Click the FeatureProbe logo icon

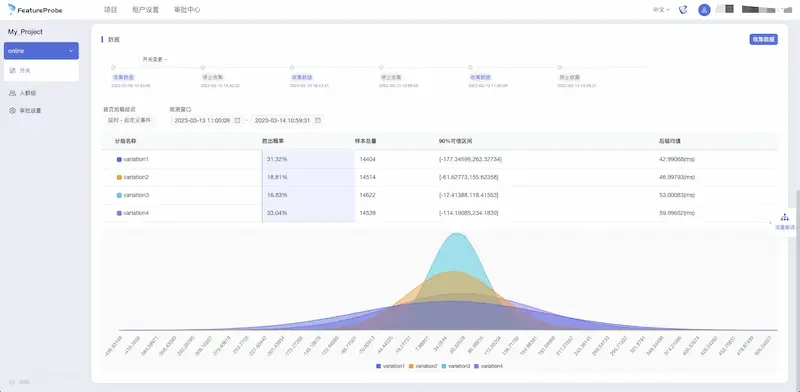[x=11, y=9]
